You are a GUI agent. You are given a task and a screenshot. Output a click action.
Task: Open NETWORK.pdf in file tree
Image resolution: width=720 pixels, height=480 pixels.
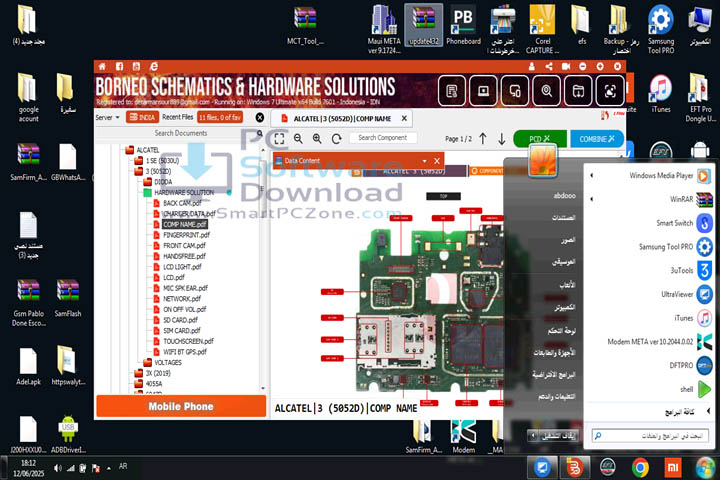click(x=183, y=299)
